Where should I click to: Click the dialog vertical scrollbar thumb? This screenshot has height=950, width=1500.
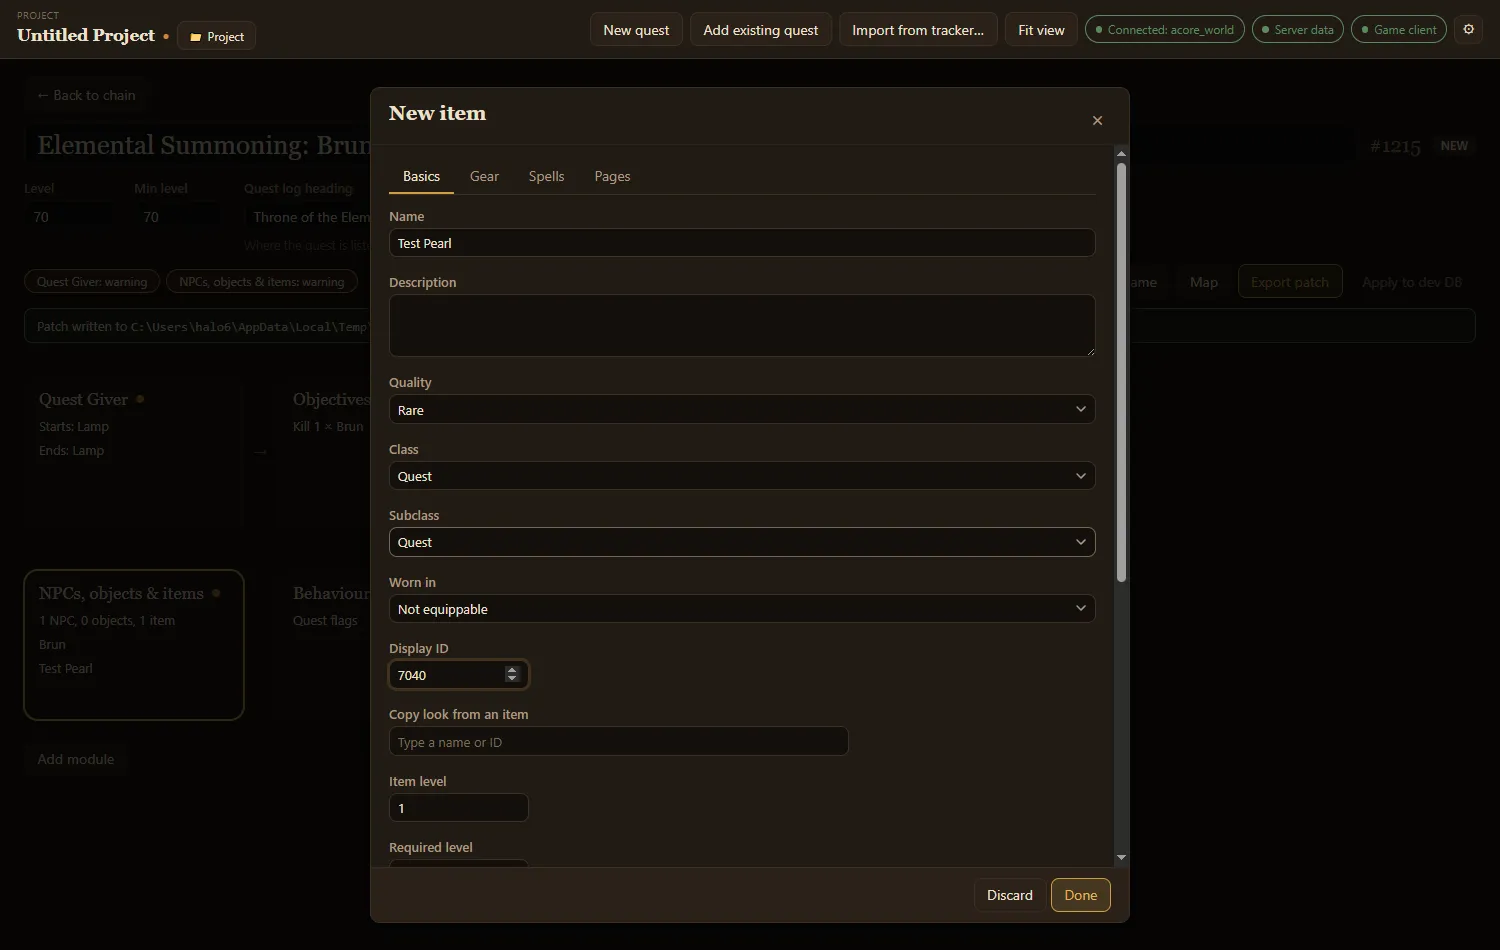(1121, 372)
